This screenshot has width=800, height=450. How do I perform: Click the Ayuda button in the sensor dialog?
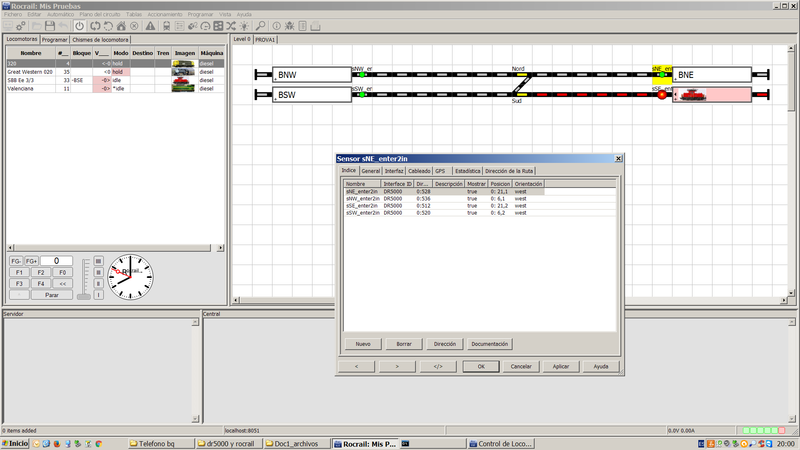[601, 366]
